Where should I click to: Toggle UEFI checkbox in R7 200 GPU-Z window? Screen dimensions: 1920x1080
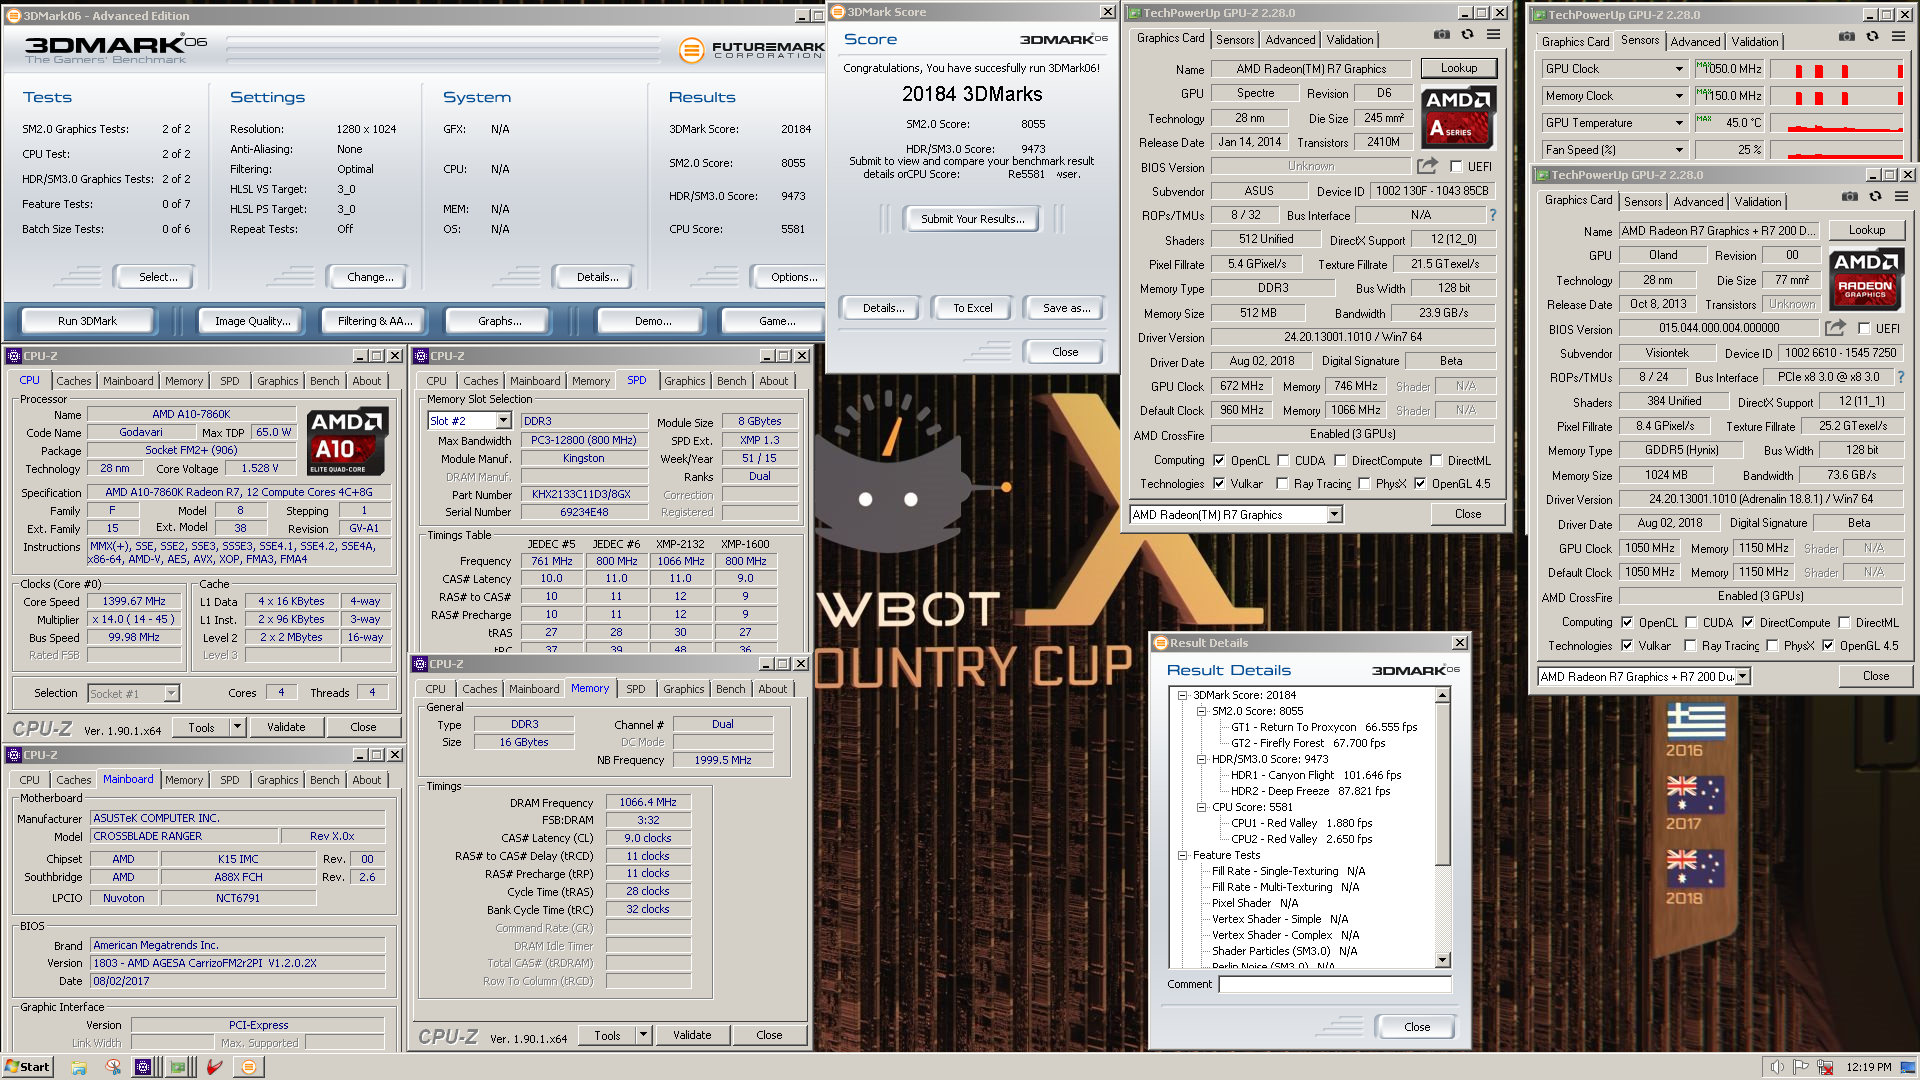1864,329
